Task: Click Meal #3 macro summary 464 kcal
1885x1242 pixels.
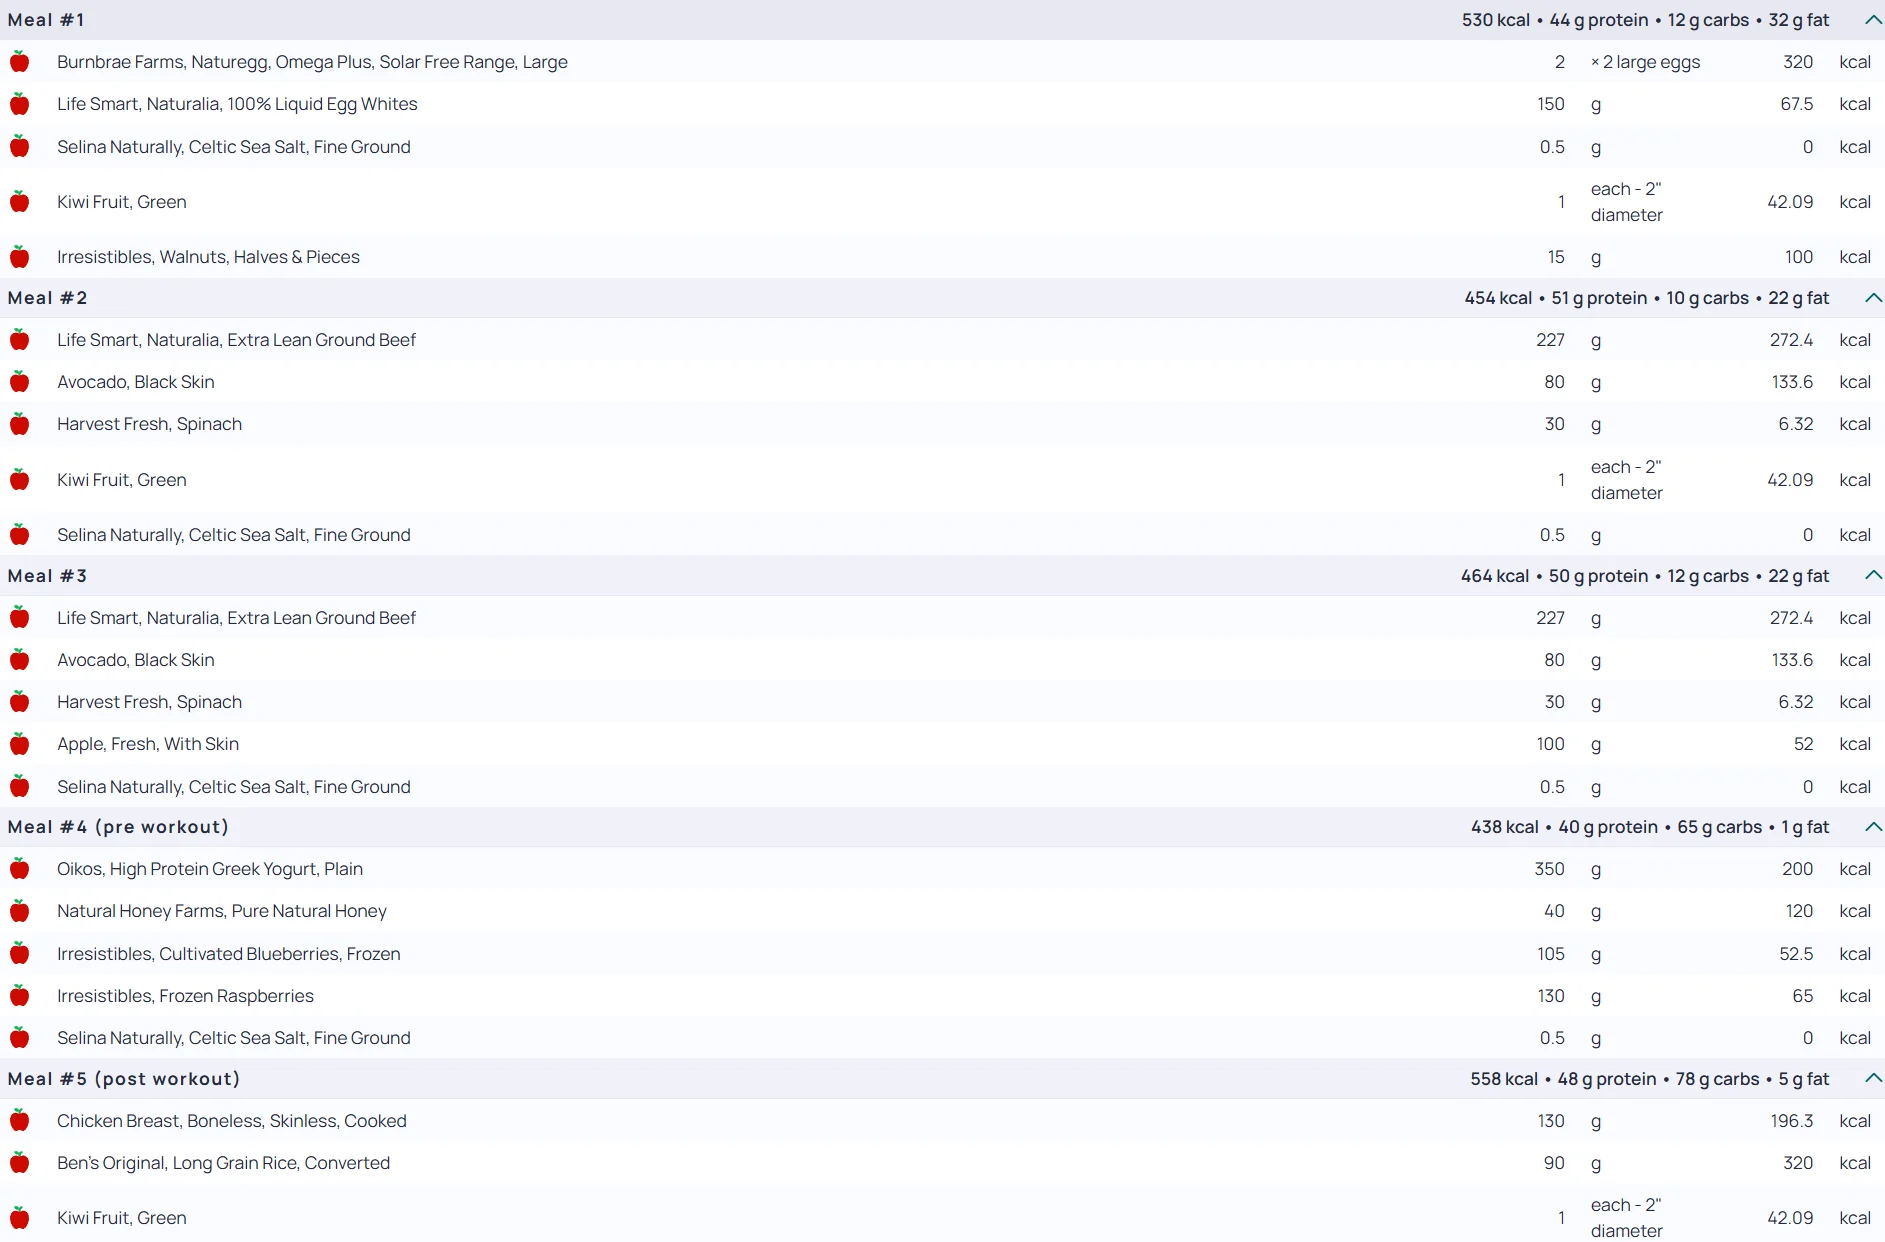Action: 1645,576
